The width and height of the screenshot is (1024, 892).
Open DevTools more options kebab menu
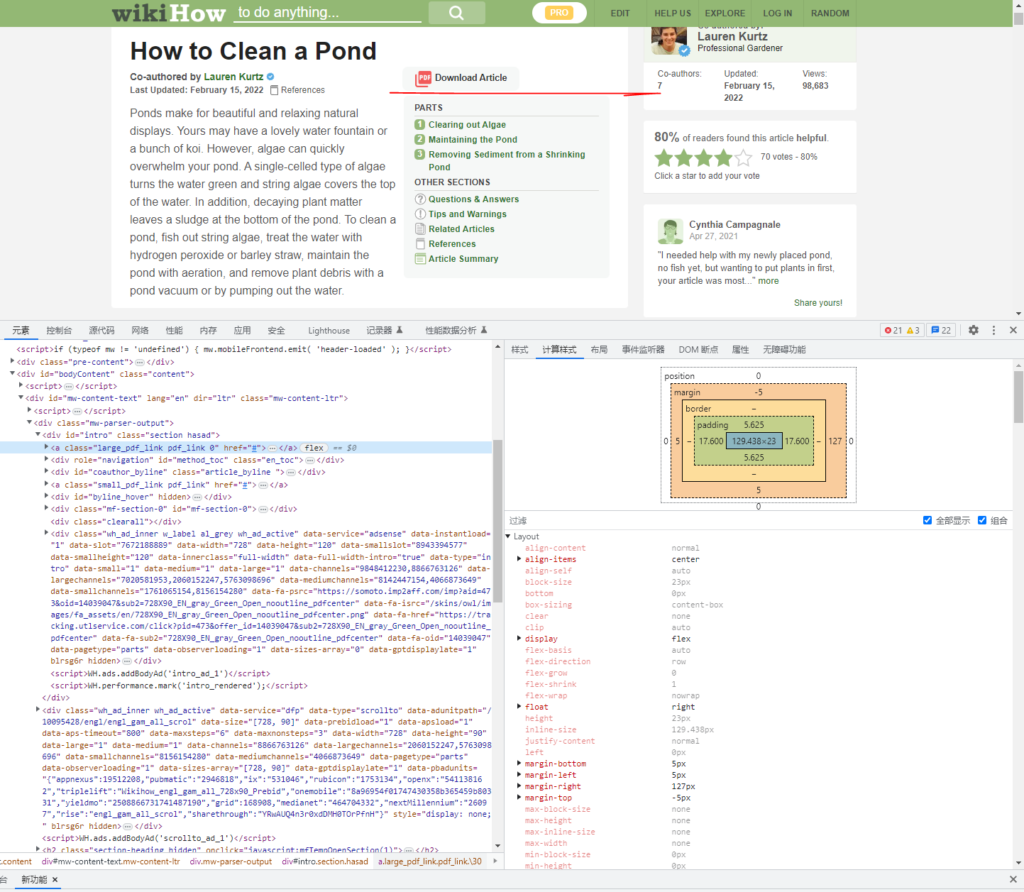pyautogui.click(x=994, y=330)
